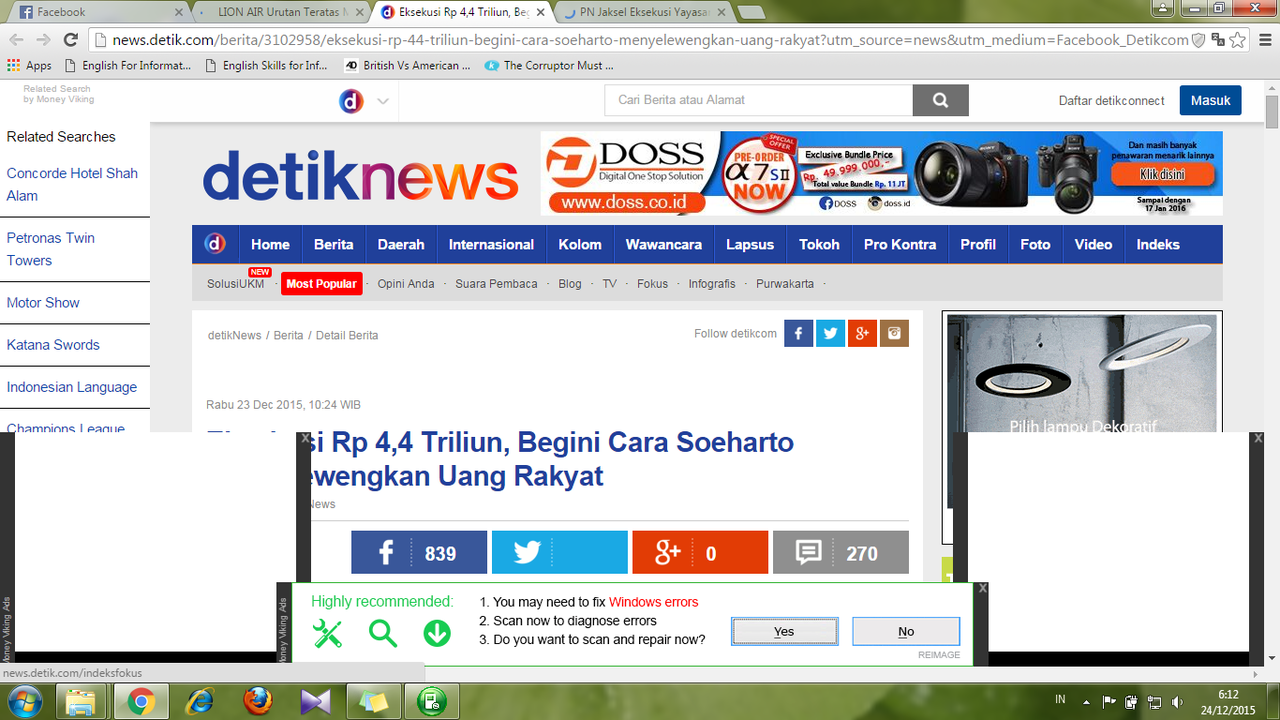The width and height of the screenshot is (1280, 720).
Task: Open the Visual Studio taskbar icon
Action: point(316,703)
